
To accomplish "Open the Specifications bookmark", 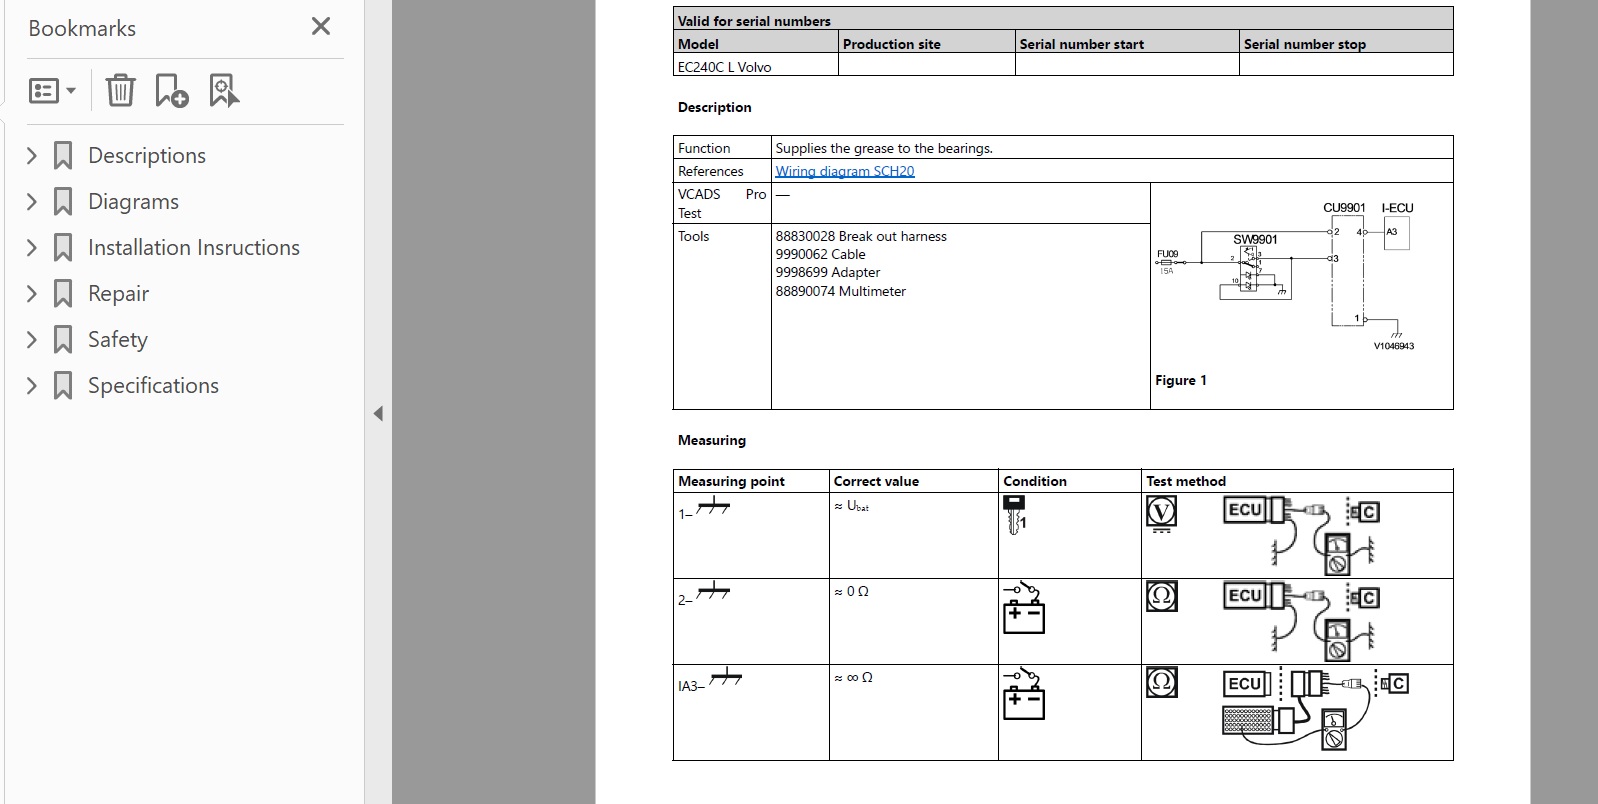I will click(153, 386).
